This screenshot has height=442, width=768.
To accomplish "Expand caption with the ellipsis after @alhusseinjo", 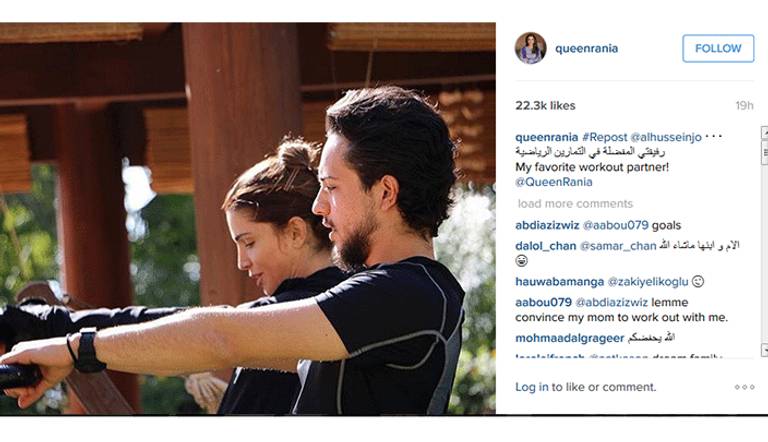I will point(714,137).
